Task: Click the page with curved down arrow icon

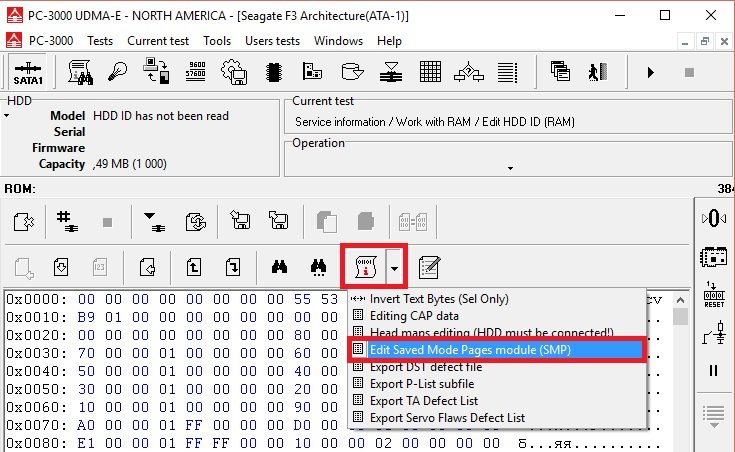Action: [x=233, y=267]
